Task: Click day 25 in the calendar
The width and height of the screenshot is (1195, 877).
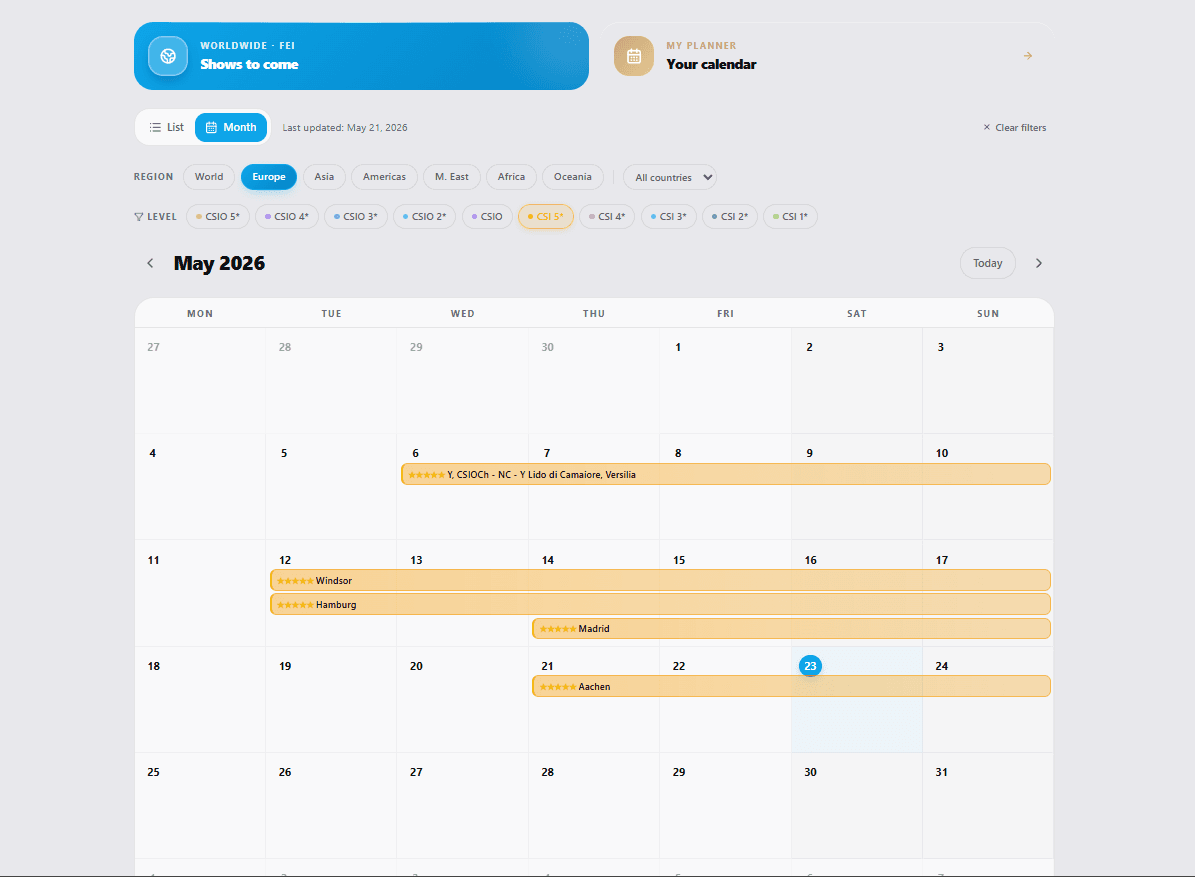Action: pos(153,772)
